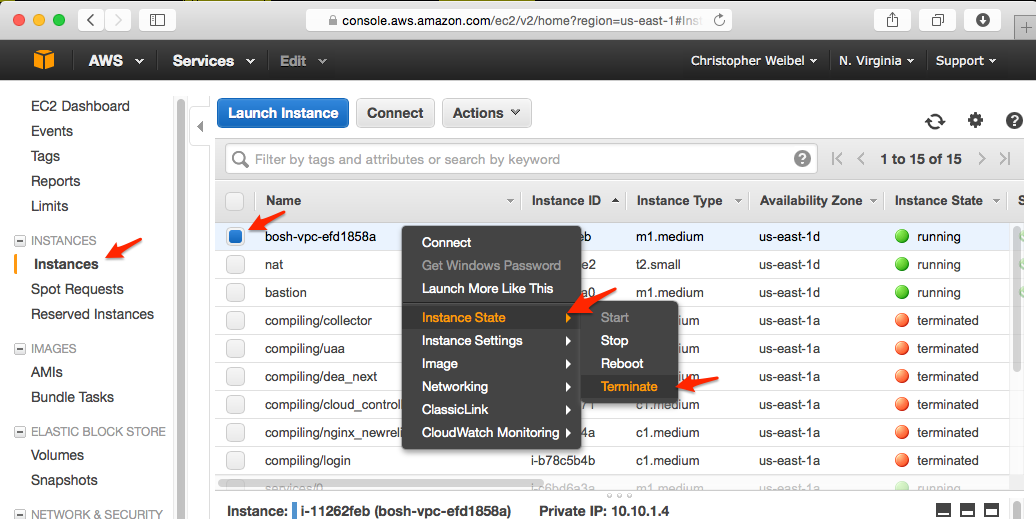Open the settings gear icon

click(x=975, y=120)
